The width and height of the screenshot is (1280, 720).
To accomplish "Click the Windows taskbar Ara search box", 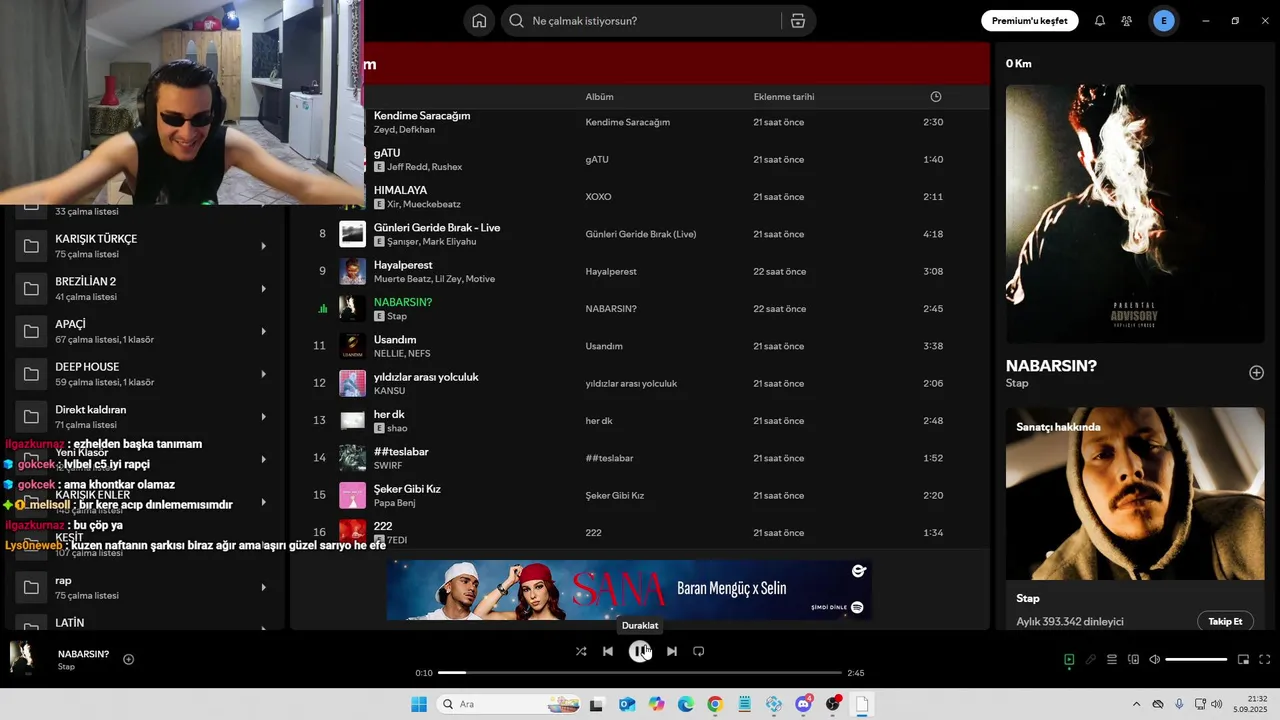I will click(x=507, y=704).
